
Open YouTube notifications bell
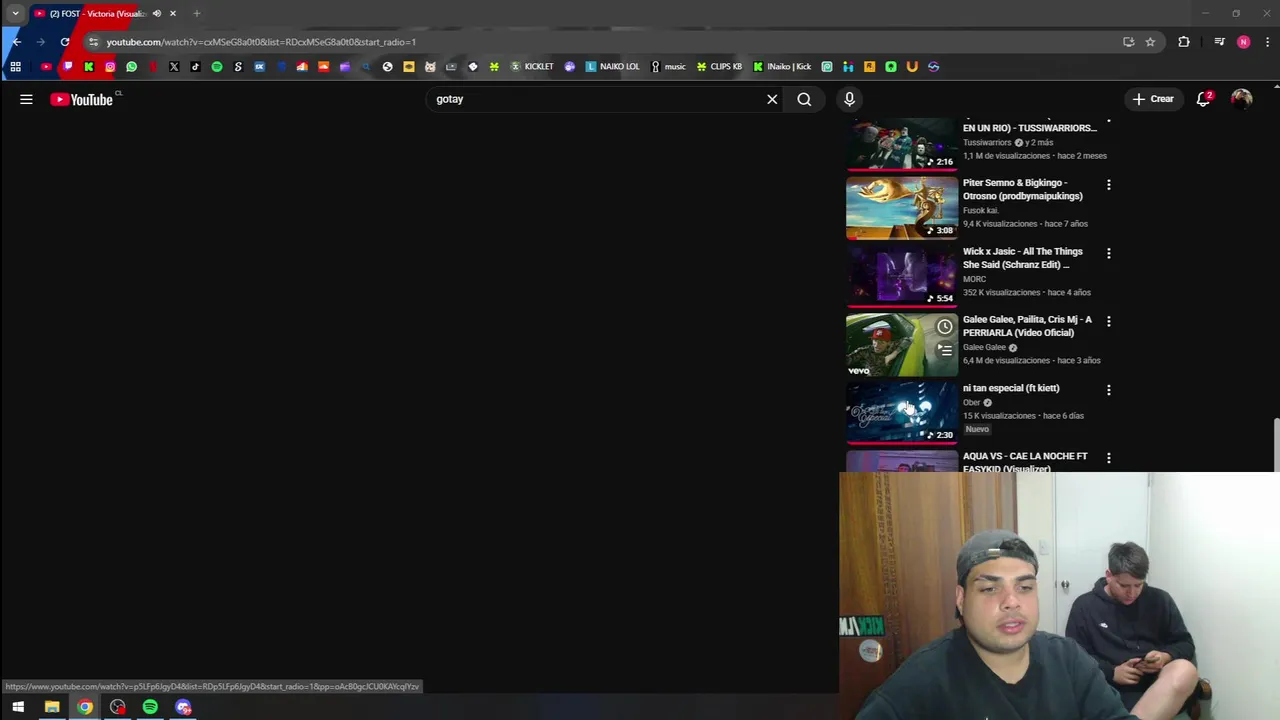[x=1204, y=99]
